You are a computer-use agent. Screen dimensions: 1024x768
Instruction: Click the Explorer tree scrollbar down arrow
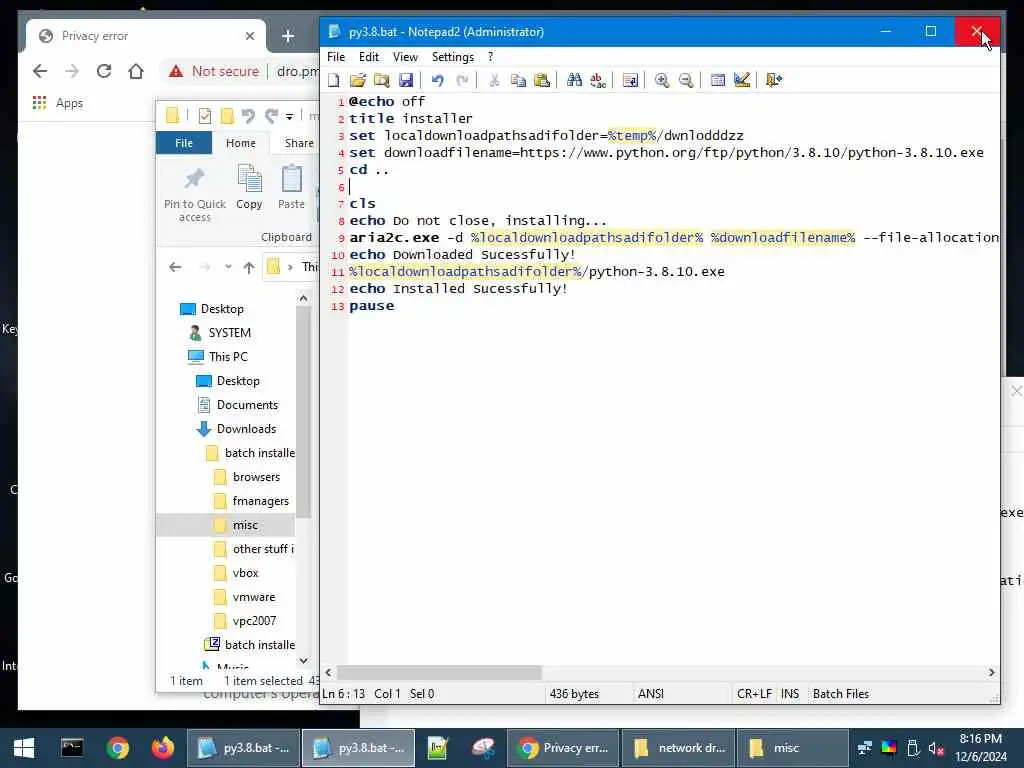[303, 661]
